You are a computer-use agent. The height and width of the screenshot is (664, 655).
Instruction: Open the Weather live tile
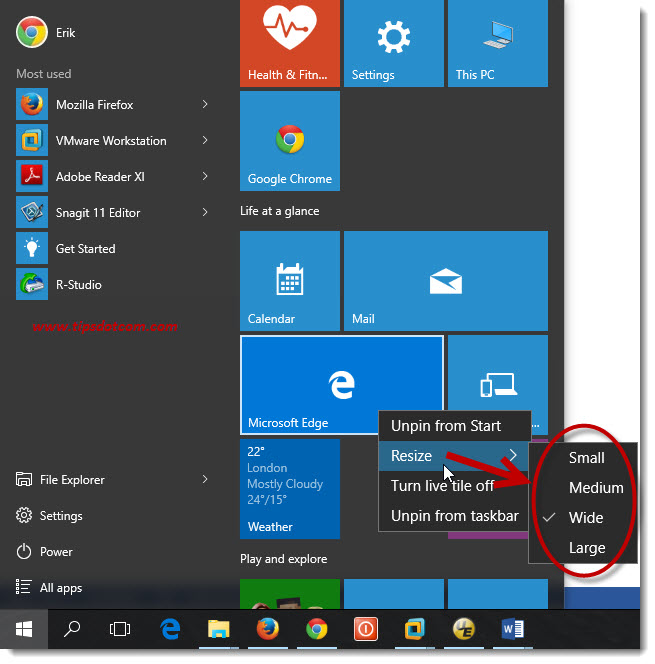click(x=289, y=489)
